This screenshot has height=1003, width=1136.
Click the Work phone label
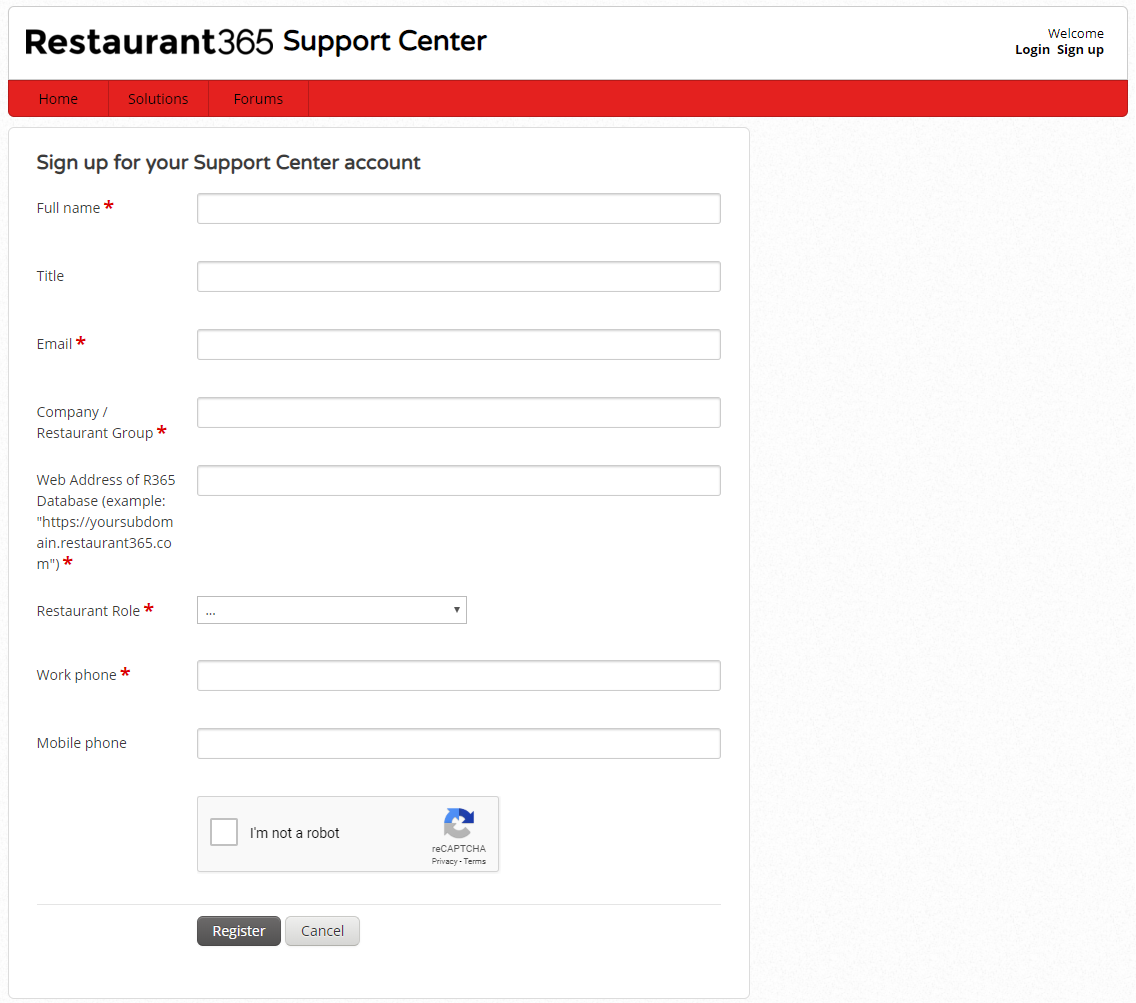[77, 675]
